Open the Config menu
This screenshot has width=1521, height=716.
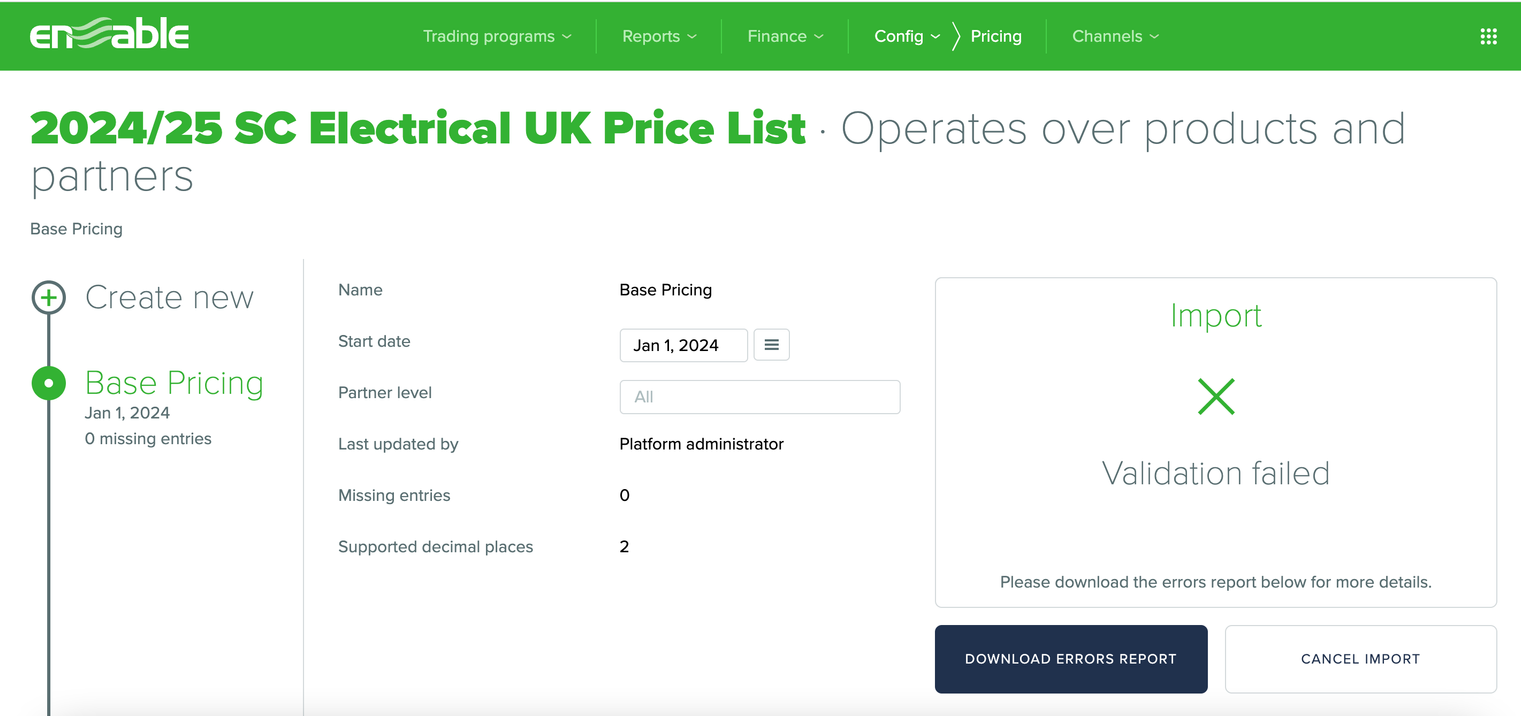pyautogui.click(x=907, y=37)
